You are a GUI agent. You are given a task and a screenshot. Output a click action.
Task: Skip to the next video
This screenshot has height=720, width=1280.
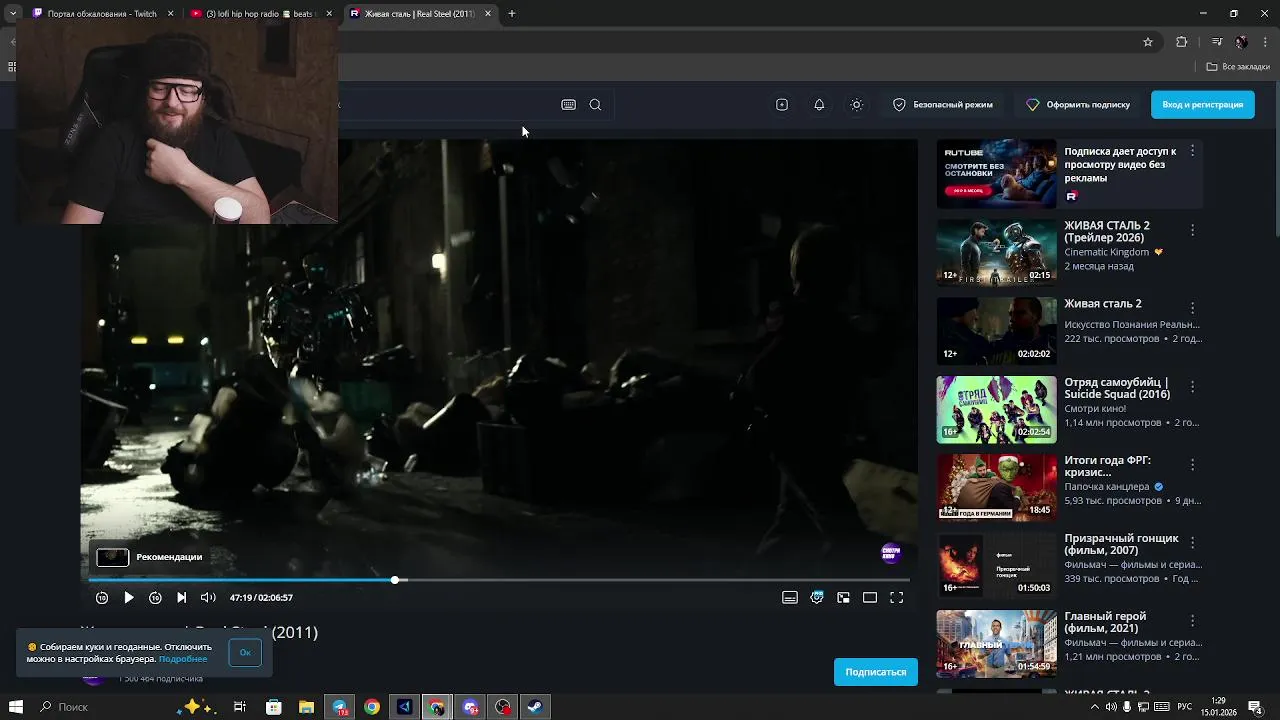point(181,598)
